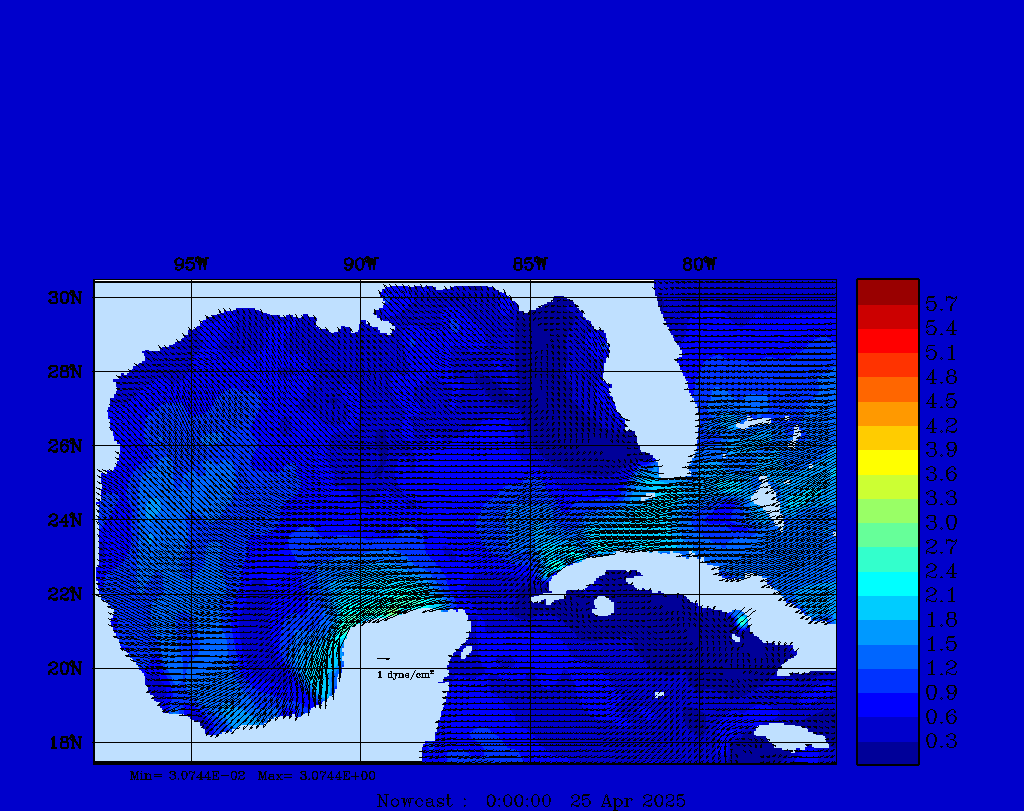
Task: Select the yellow 3.6 color band
Action: [x=887, y=462]
